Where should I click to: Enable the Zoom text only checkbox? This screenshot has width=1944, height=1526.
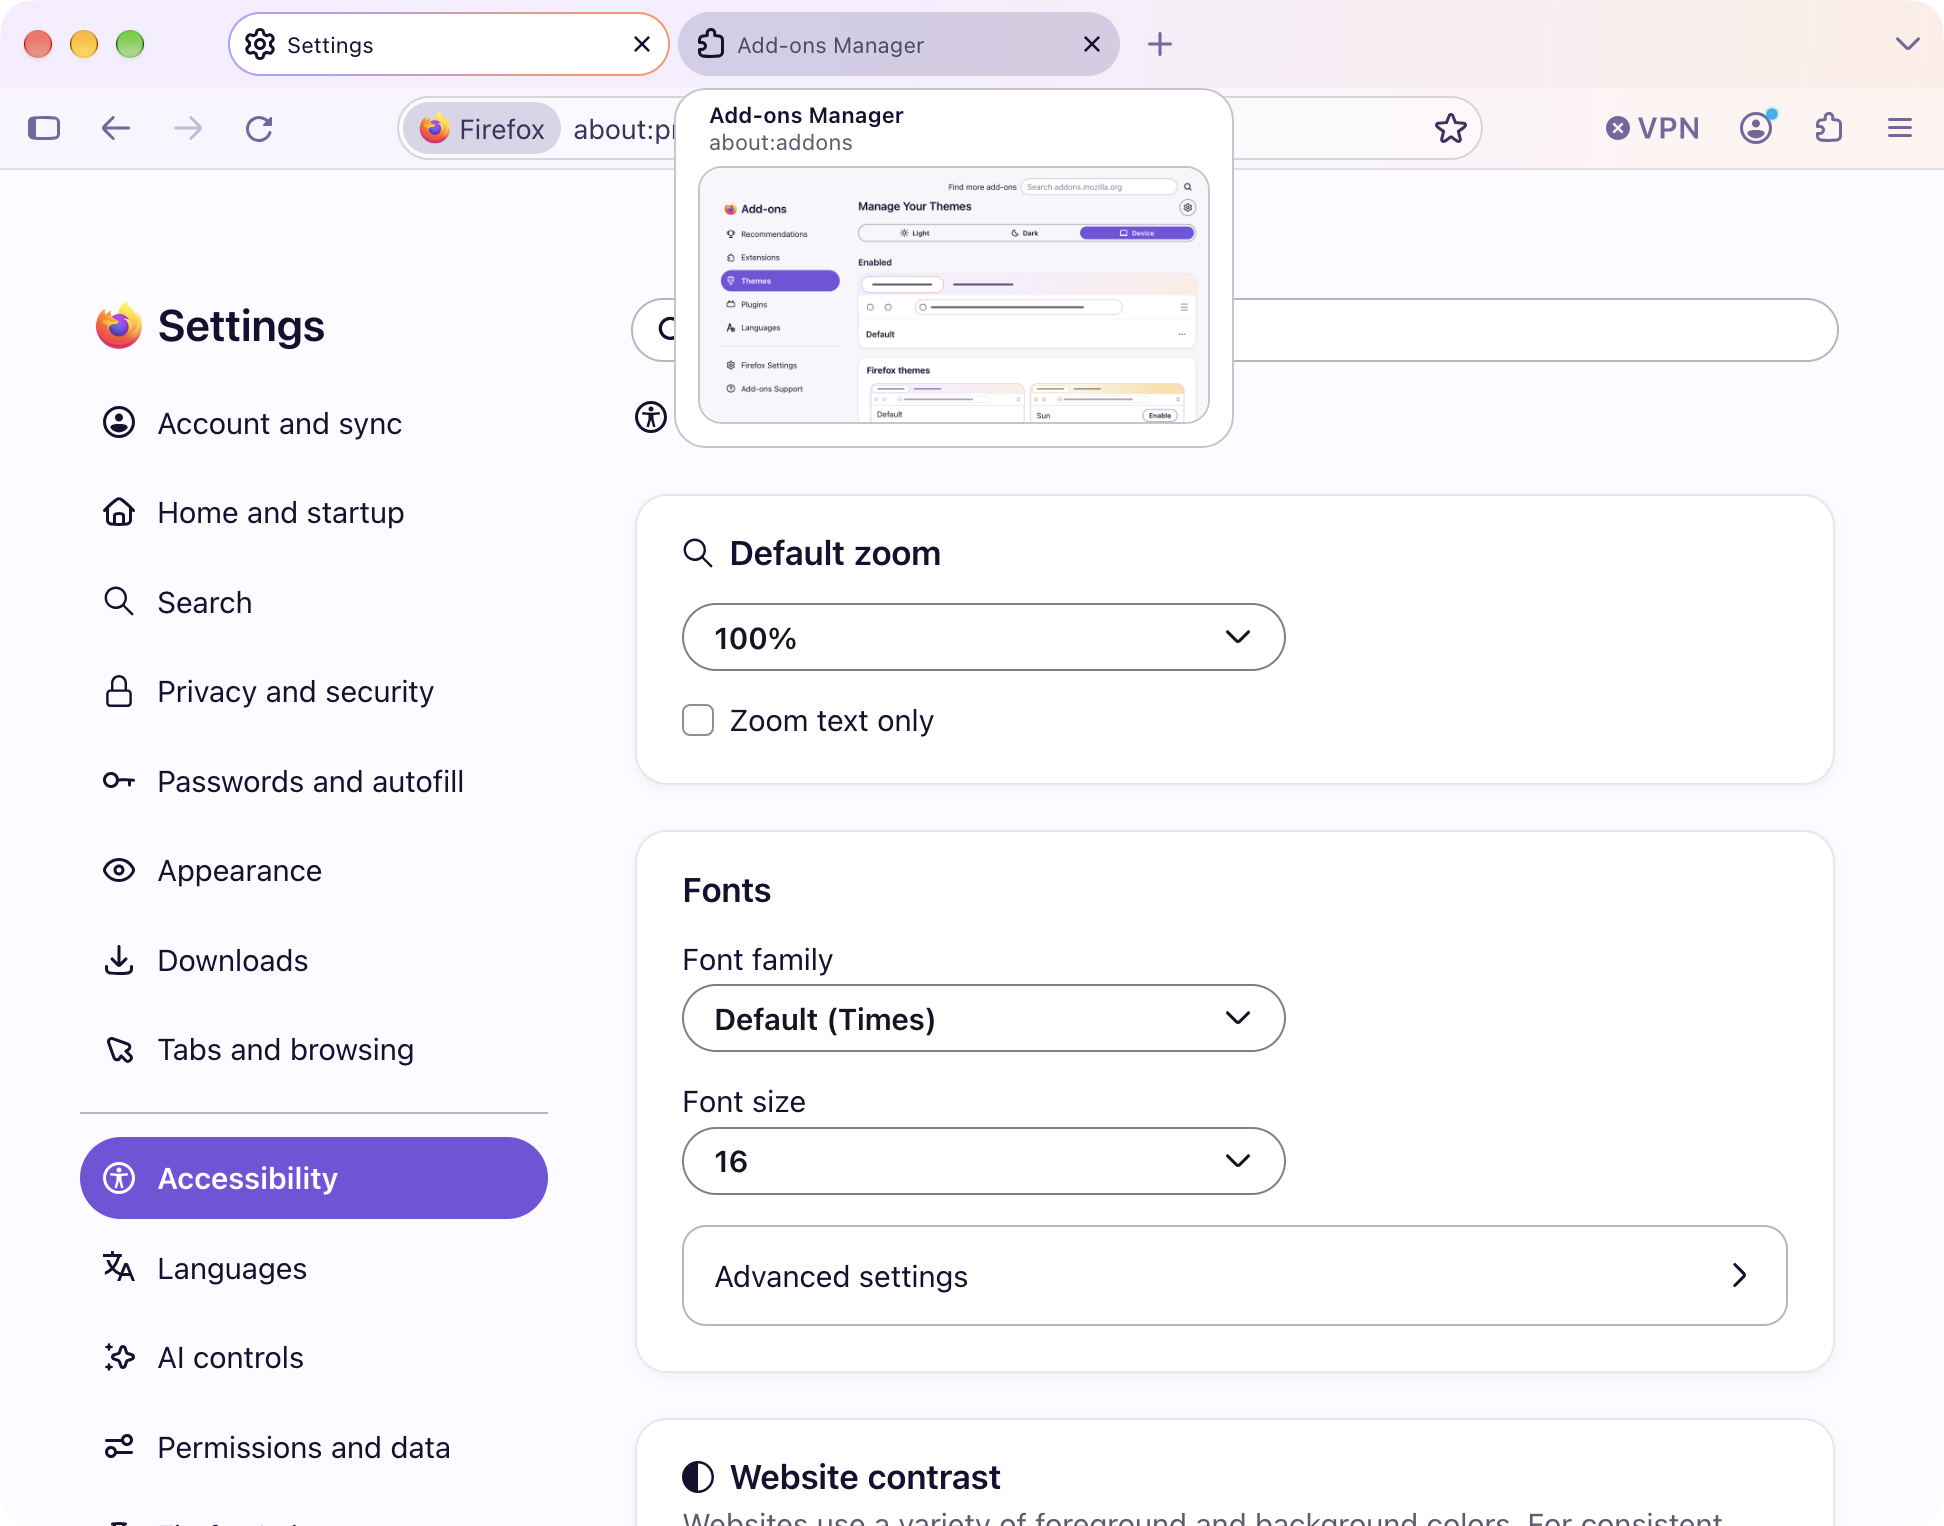698,720
